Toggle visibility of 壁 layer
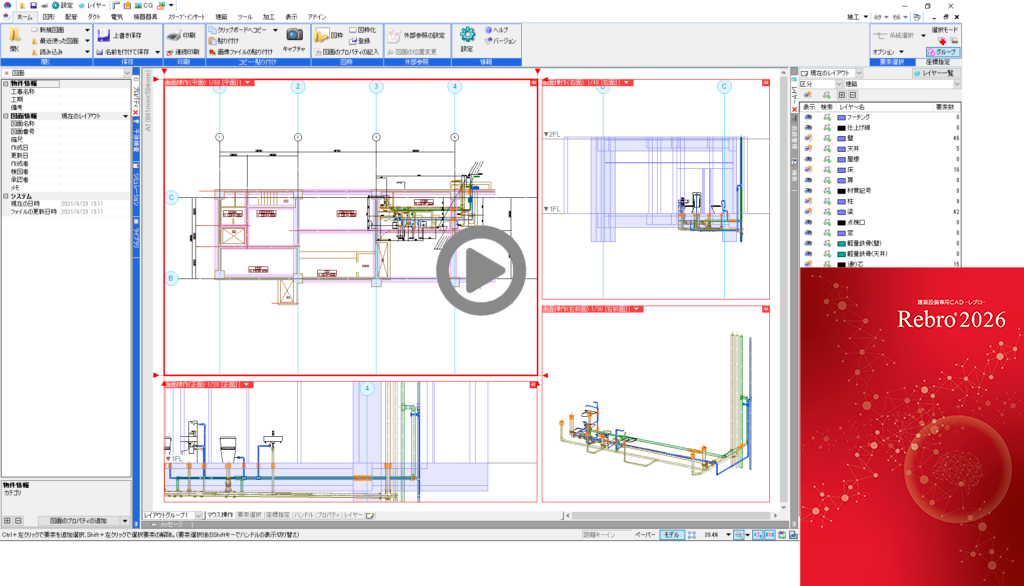Viewport: 1024px width, 586px height. click(808, 138)
